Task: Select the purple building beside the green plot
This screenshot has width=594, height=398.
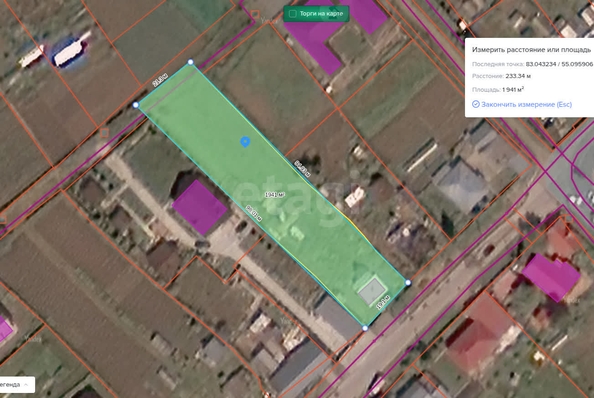Action: (200, 207)
